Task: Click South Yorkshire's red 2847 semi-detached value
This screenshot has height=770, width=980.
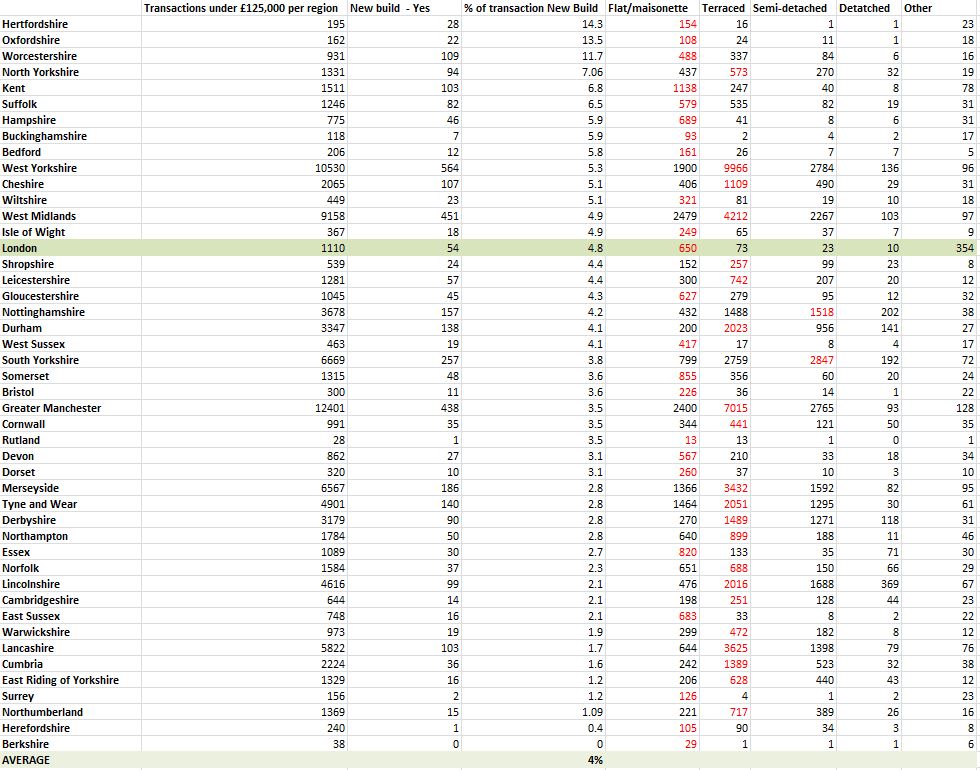Action: (x=819, y=360)
